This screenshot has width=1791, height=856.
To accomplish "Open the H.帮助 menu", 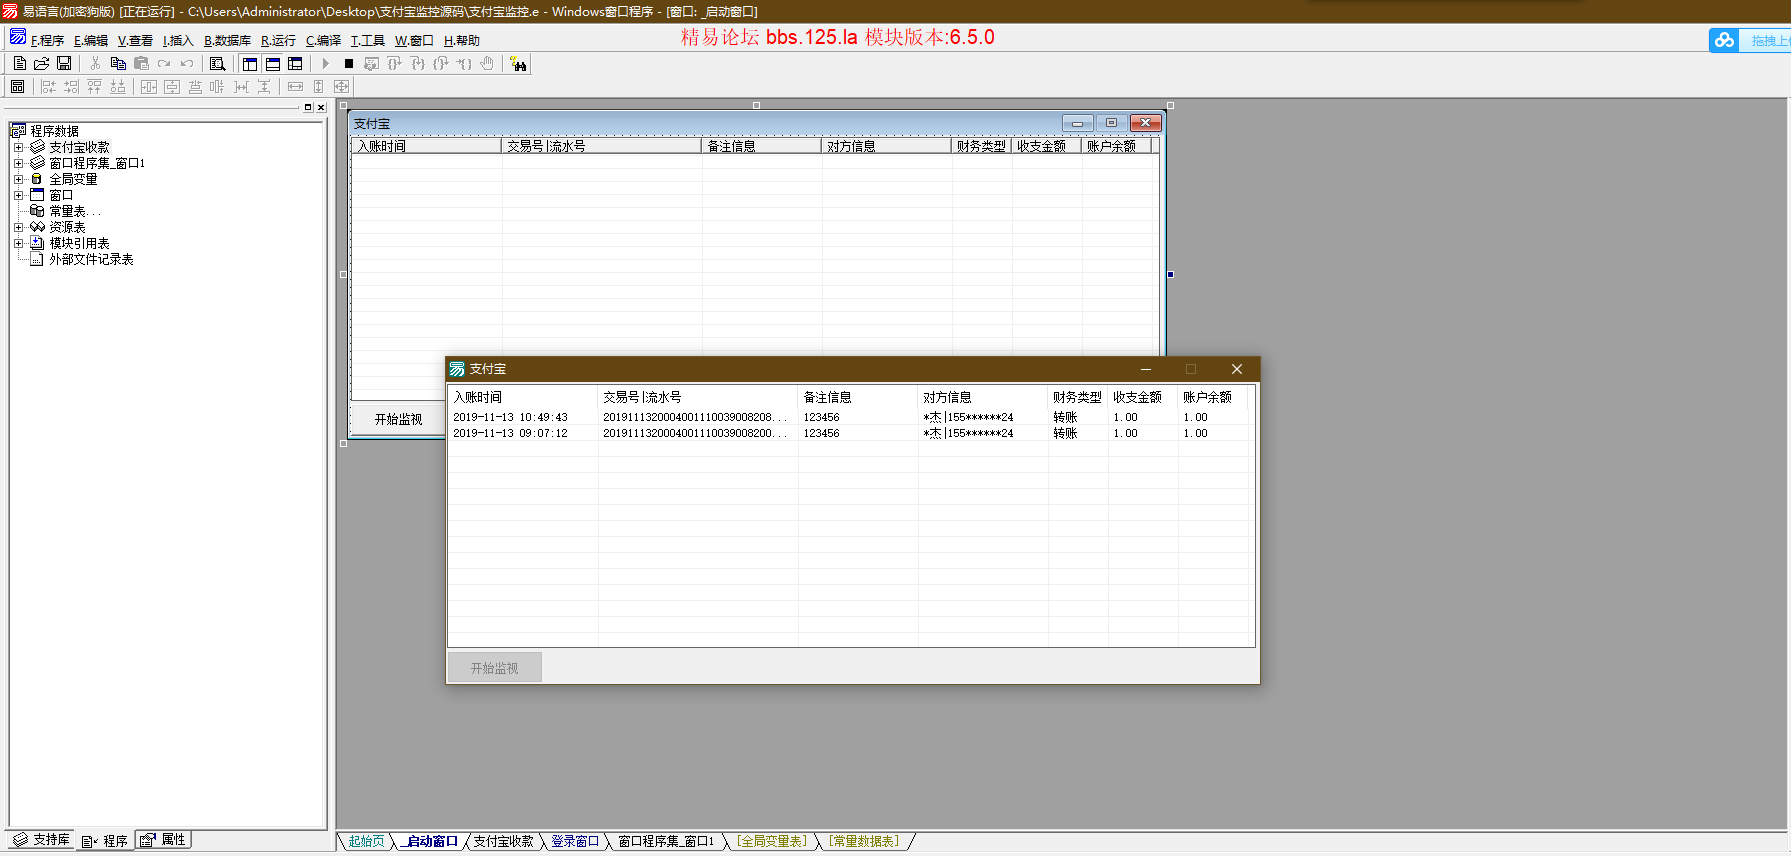I will [x=461, y=40].
